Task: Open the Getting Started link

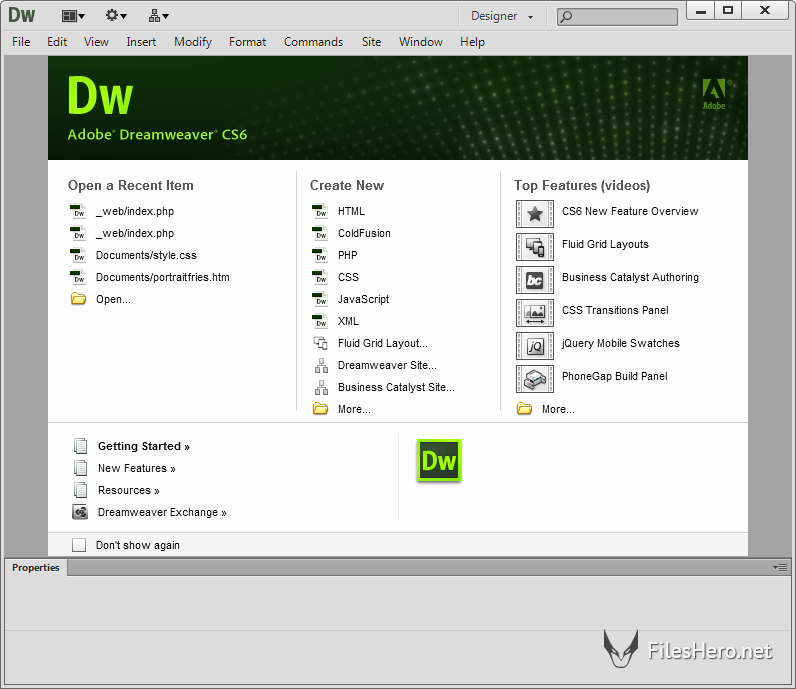Action: click(x=144, y=446)
